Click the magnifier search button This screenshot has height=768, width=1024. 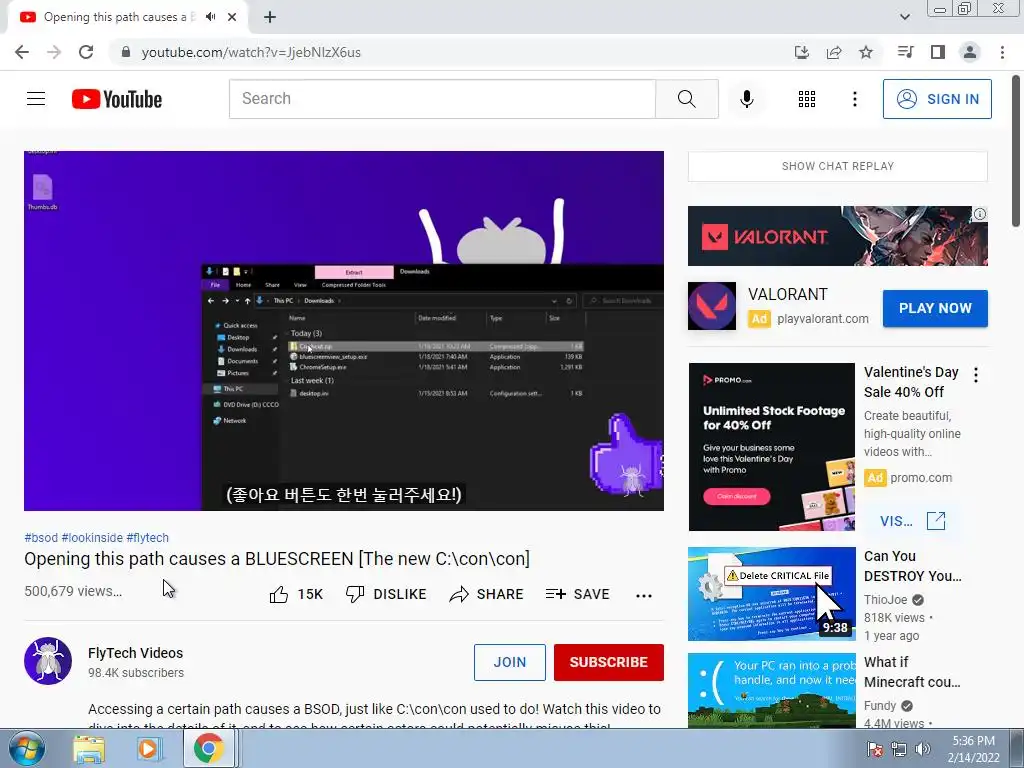(x=686, y=99)
